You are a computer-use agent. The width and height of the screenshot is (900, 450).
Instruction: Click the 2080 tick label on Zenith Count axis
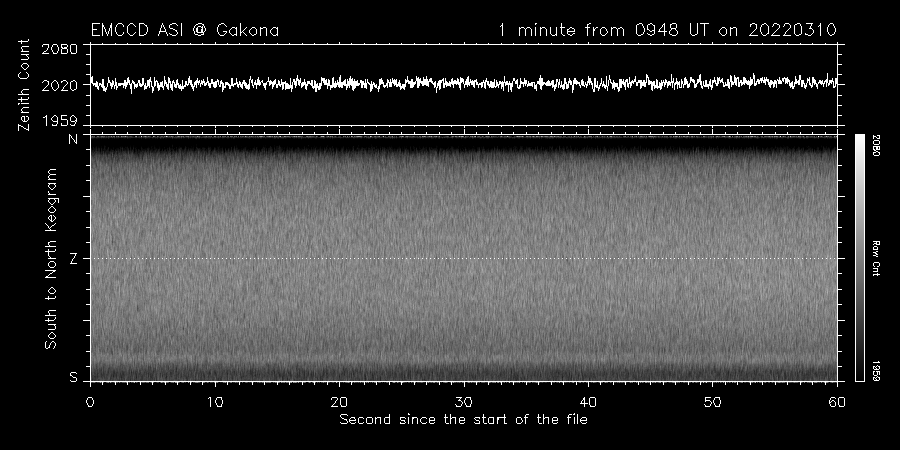(59, 49)
